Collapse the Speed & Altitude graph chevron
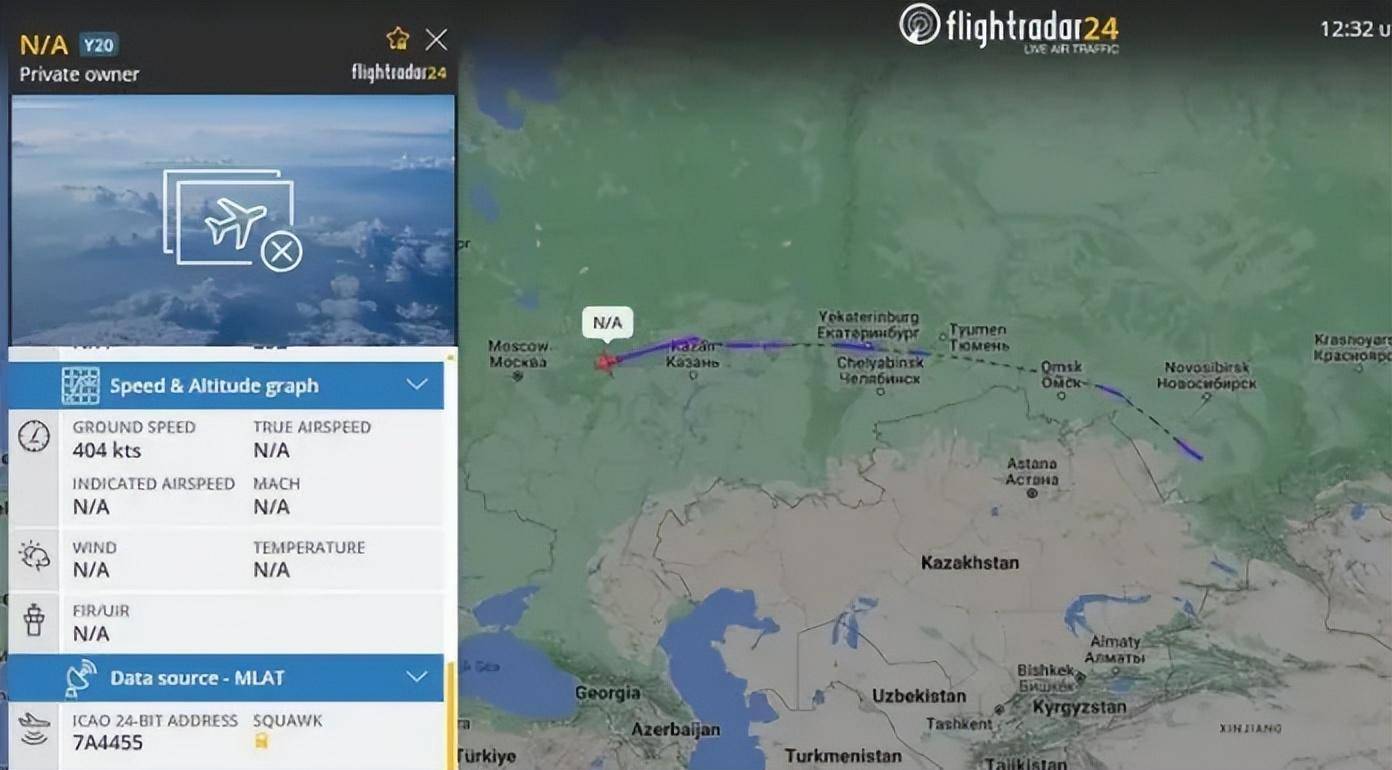Screen dimensions: 1392x770 point(417,385)
